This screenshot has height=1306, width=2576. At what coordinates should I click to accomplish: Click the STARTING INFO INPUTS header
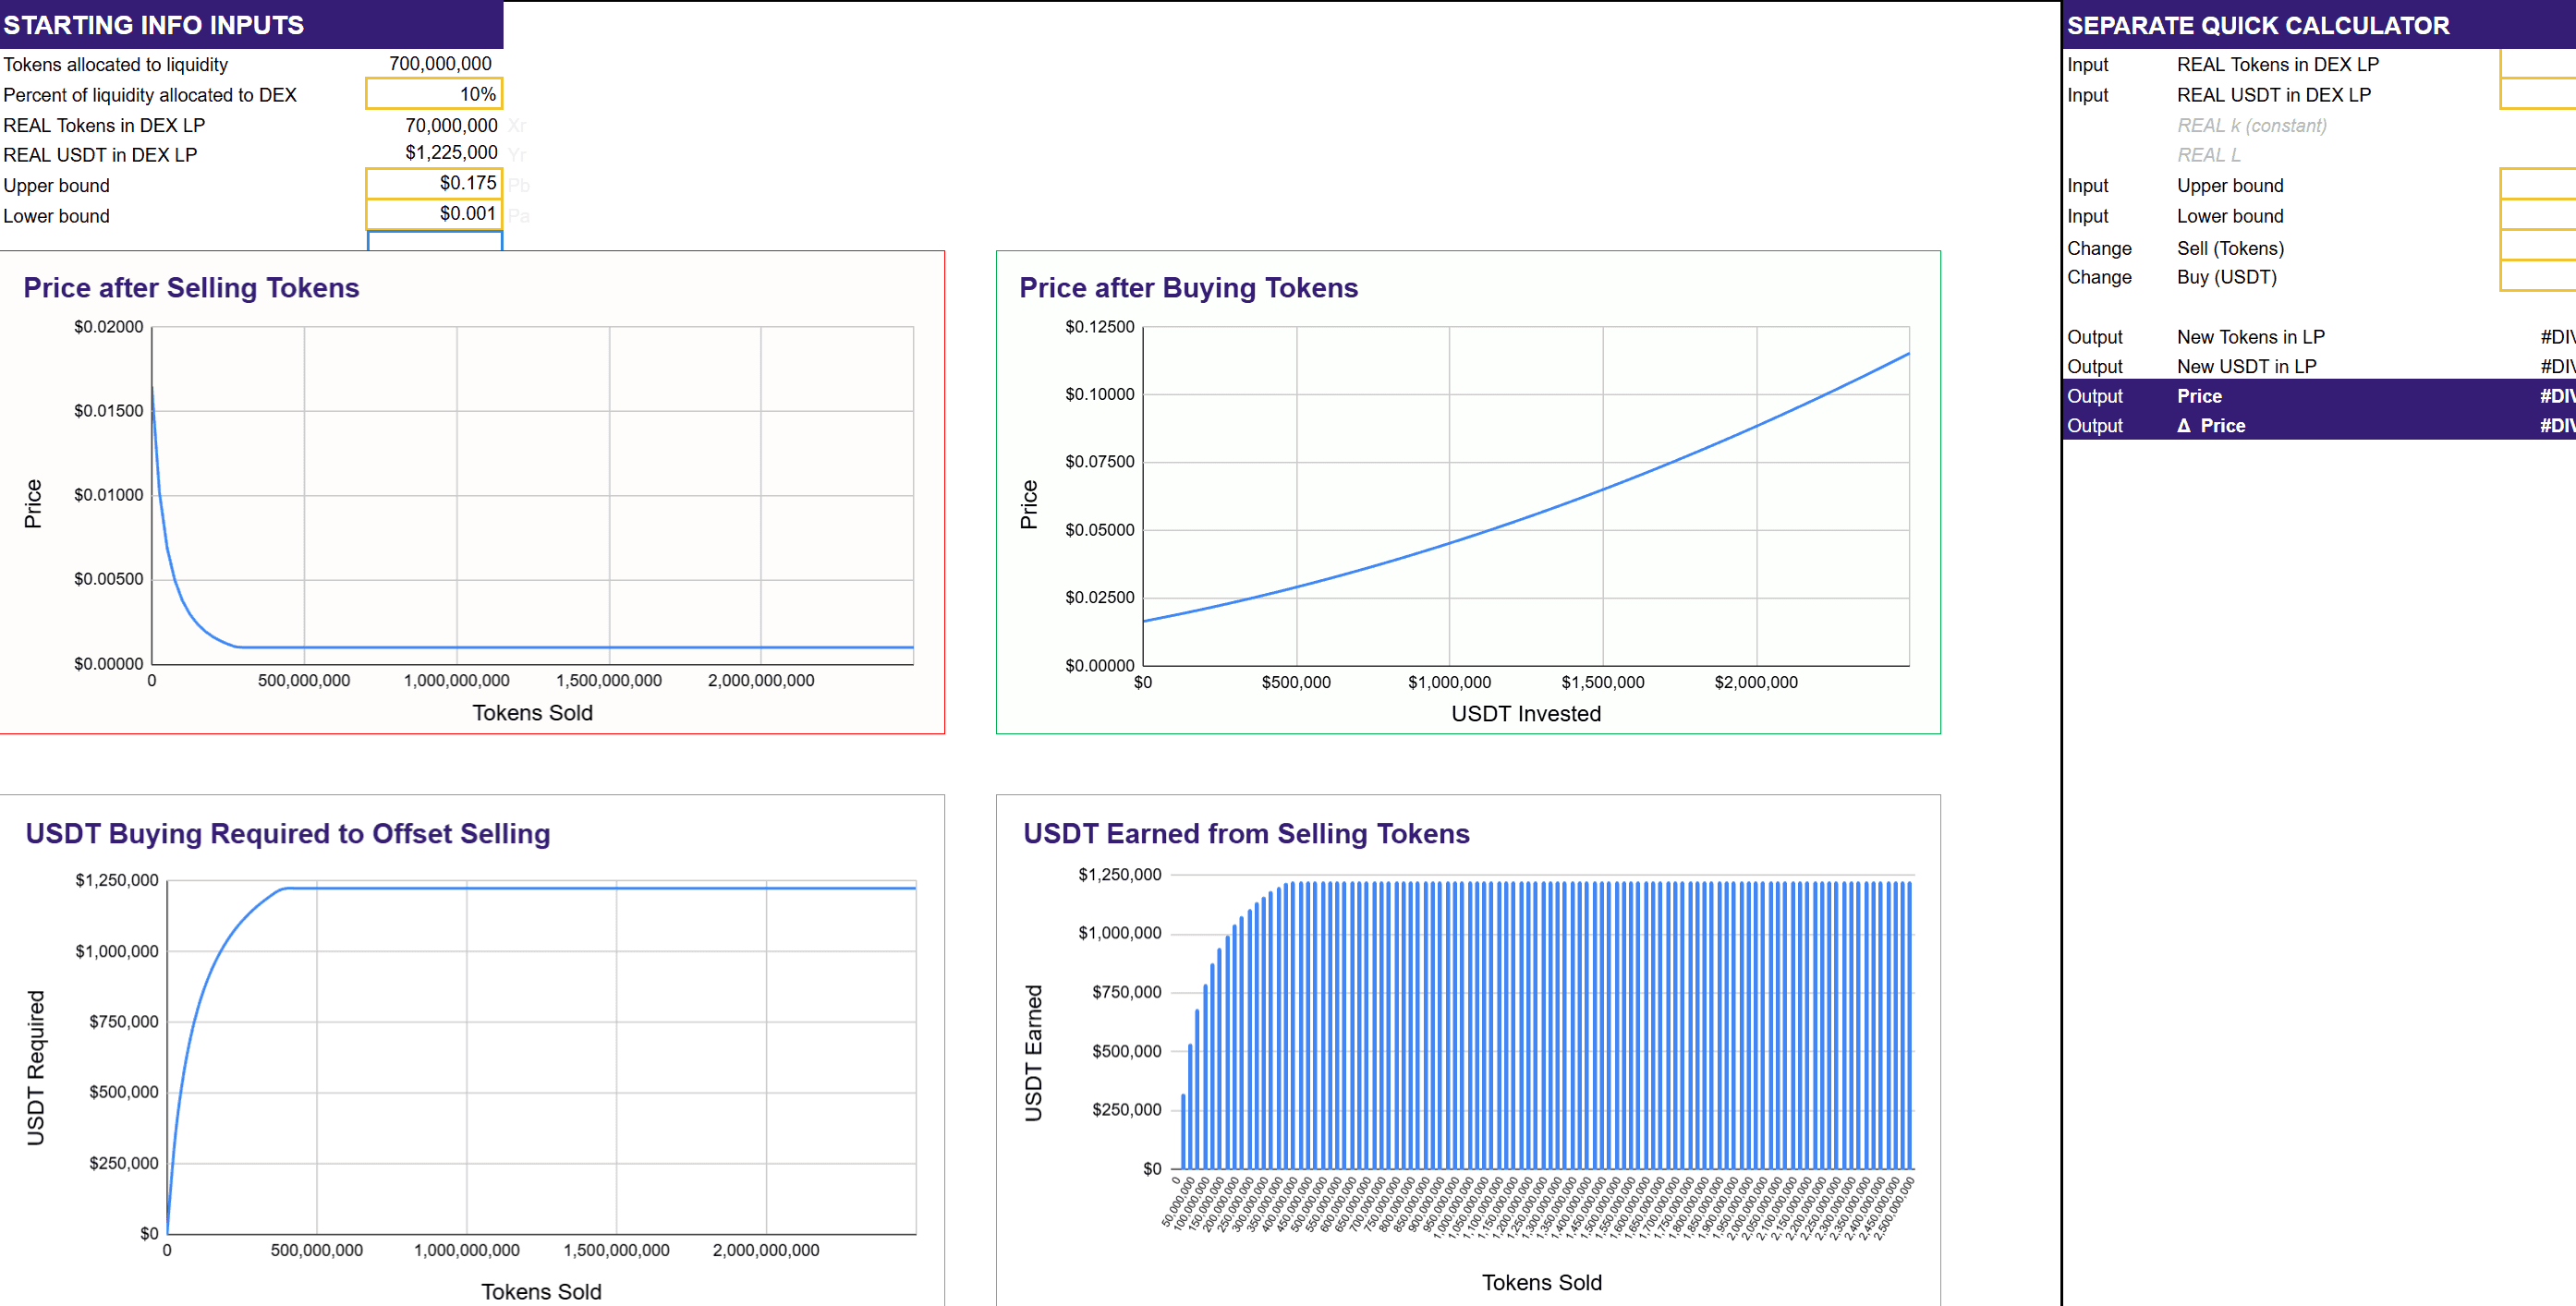pyautogui.click(x=154, y=25)
